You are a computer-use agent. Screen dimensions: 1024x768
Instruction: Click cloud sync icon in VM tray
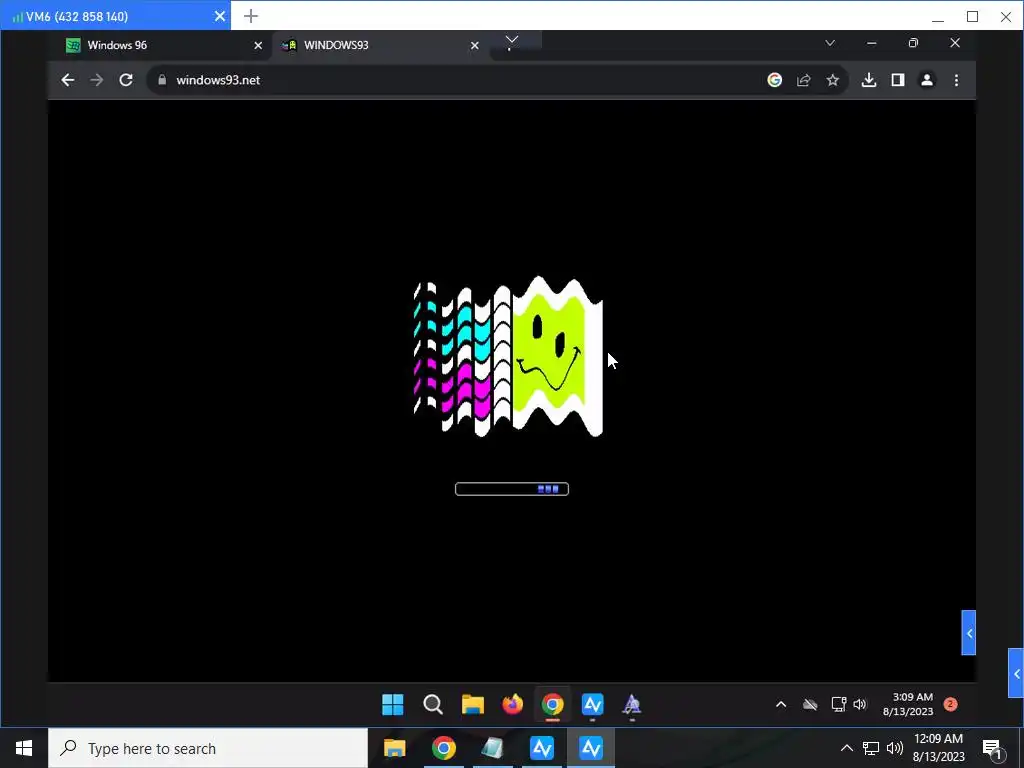point(810,704)
